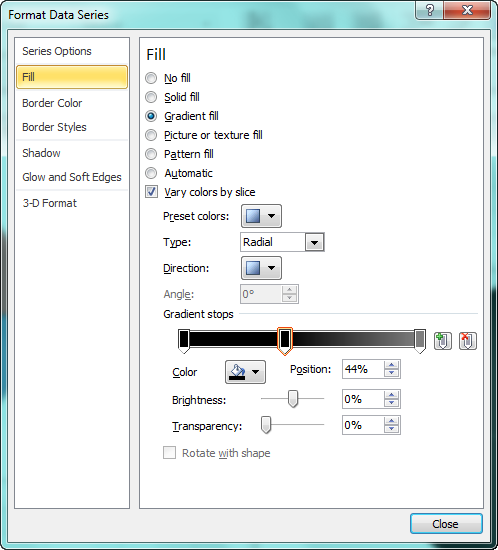The width and height of the screenshot is (498, 550).
Task: Click the Add gradient stop icon
Action: (x=443, y=341)
